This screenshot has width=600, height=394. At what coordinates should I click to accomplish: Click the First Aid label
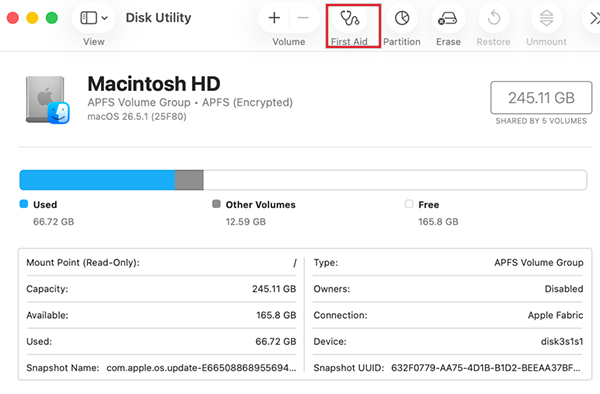(x=349, y=42)
